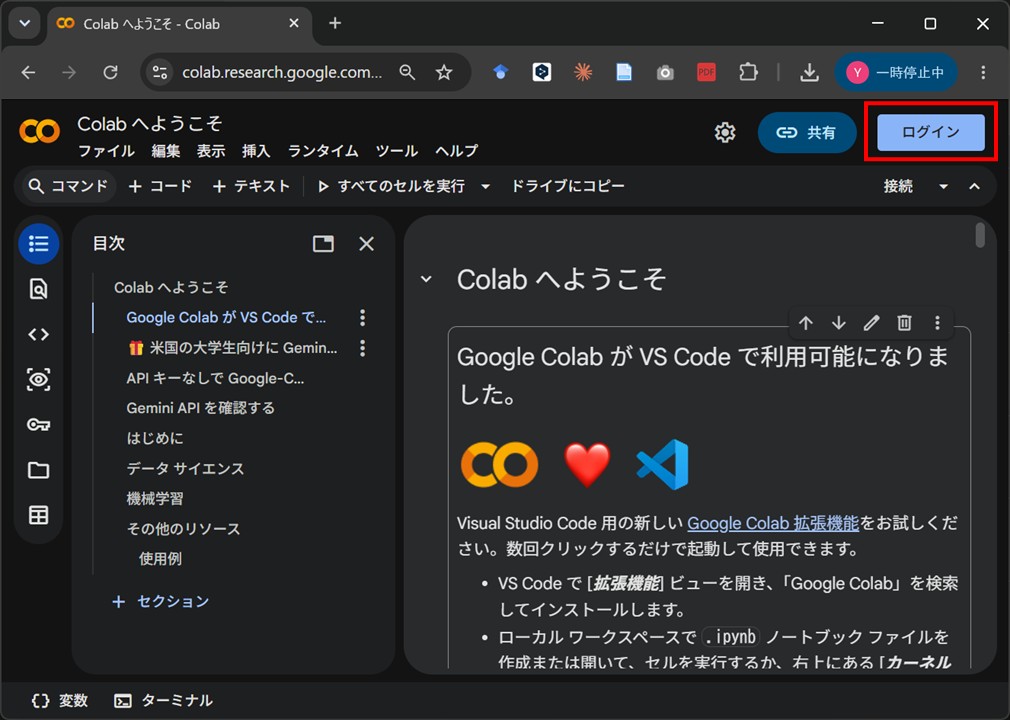This screenshot has height=720, width=1010.
Task: Edit cell with pencil icon
Action: coord(872,323)
